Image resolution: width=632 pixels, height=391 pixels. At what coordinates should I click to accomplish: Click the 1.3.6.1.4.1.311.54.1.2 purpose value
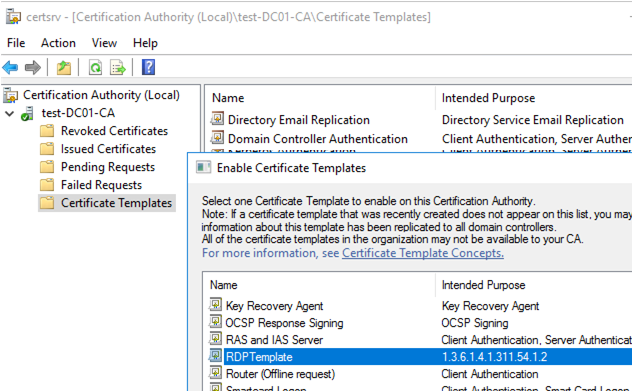(x=495, y=357)
